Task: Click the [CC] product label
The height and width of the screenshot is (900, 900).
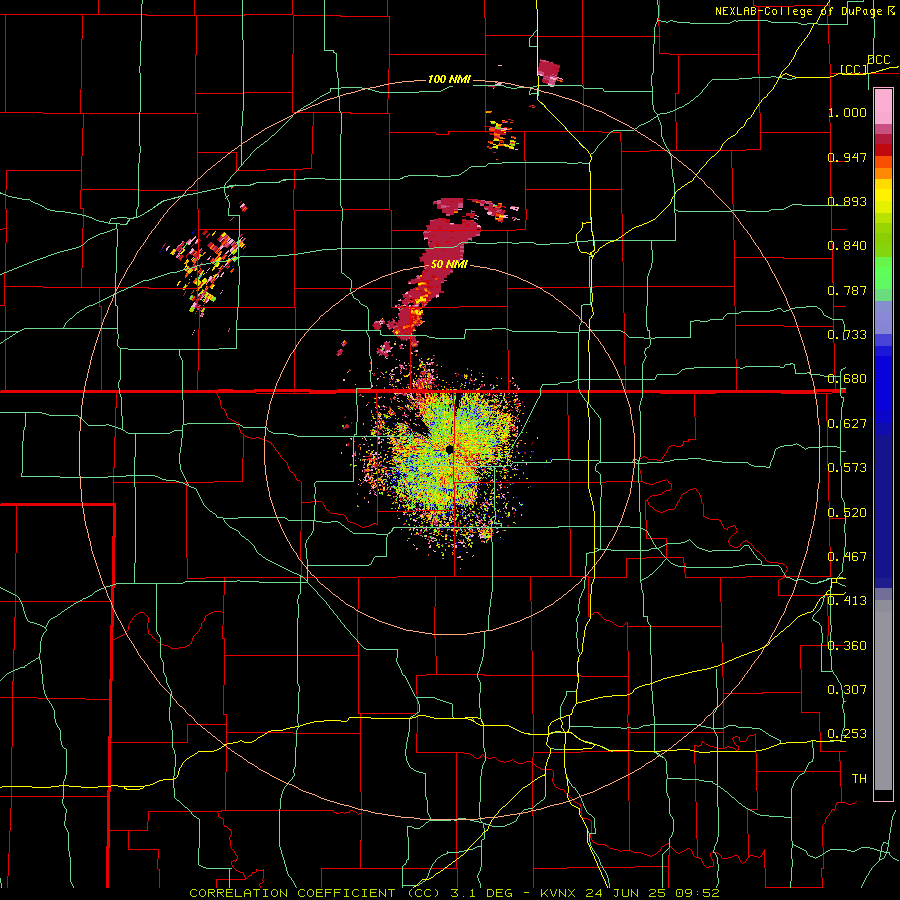Action: [x=854, y=69]
